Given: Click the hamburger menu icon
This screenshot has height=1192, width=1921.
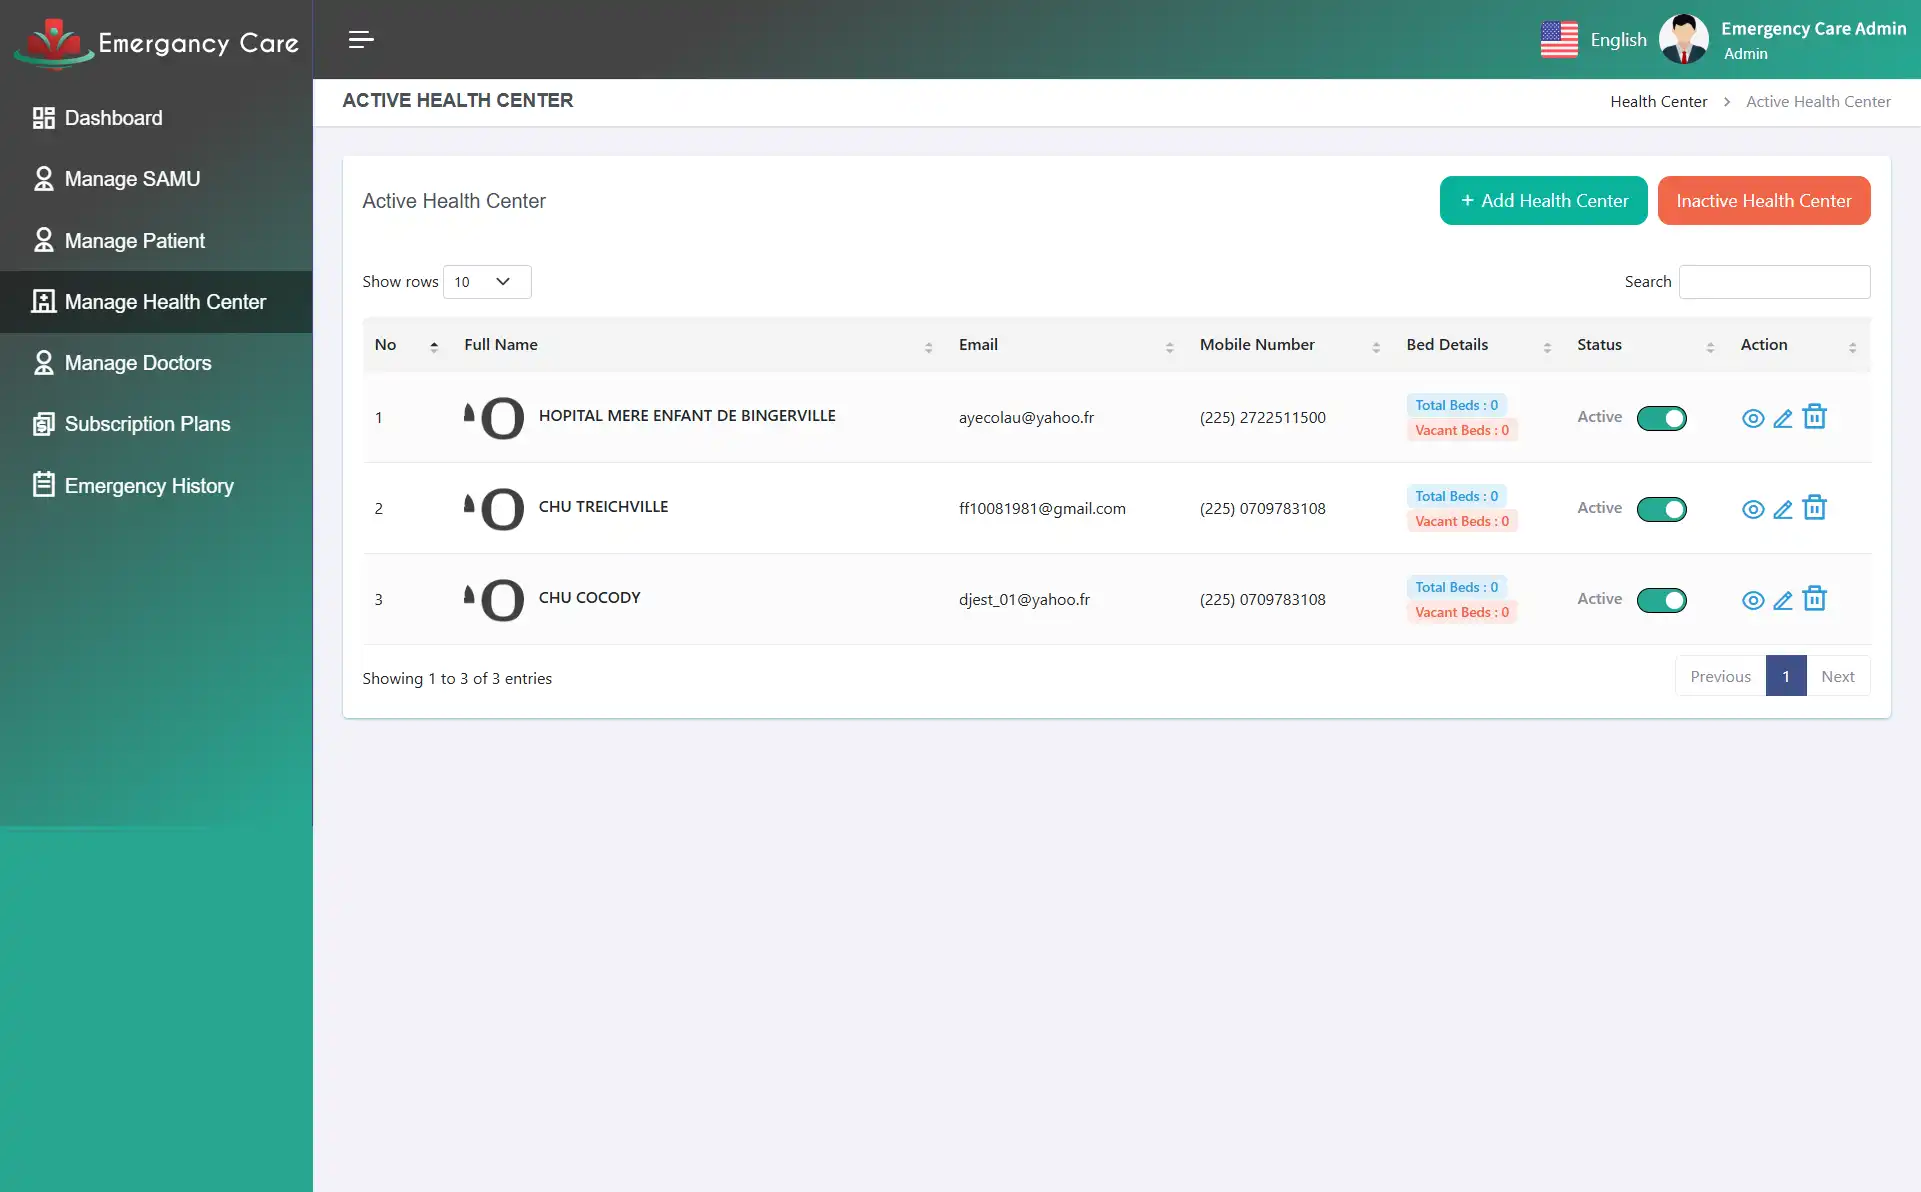Looking at the screenshot, I should pyautogui.click(x=361, y=40).
